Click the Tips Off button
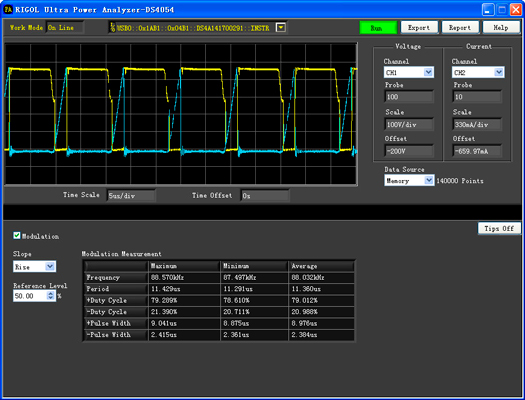The image size is (525, 400). 499,228
